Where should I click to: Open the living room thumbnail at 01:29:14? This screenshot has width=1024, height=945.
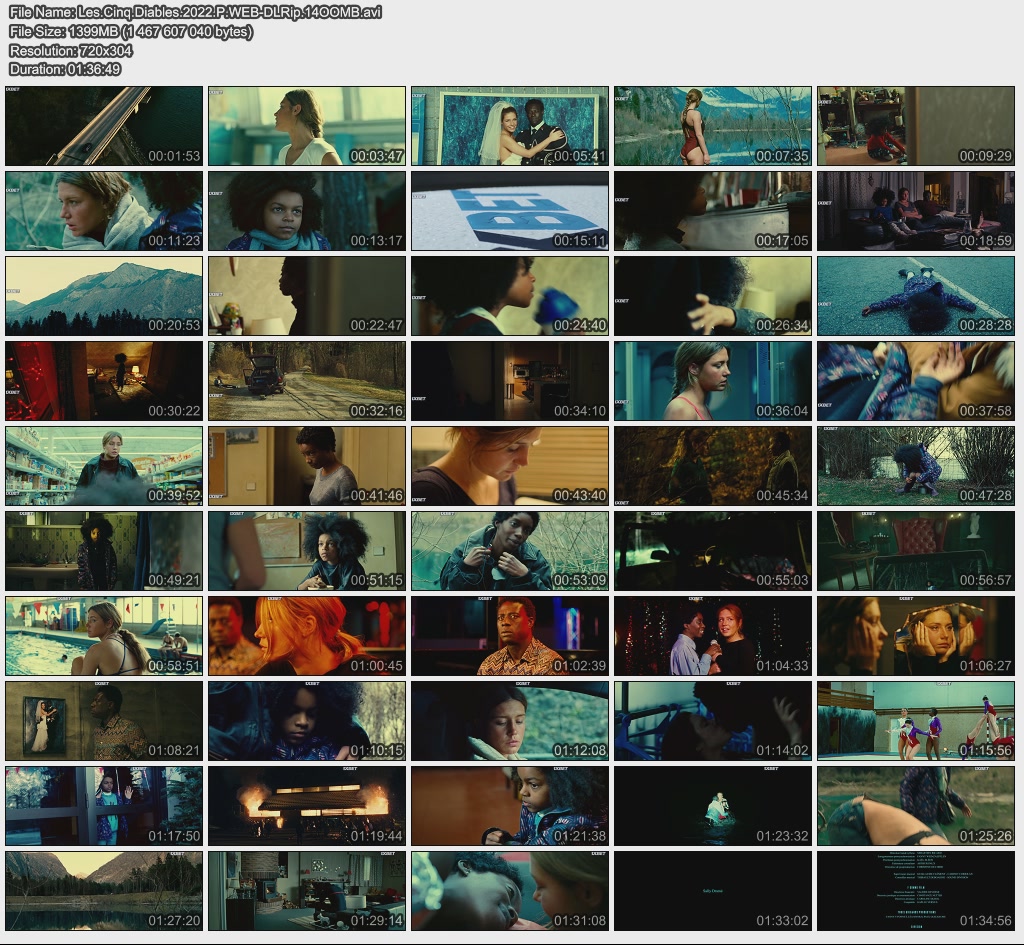[307, 891]
